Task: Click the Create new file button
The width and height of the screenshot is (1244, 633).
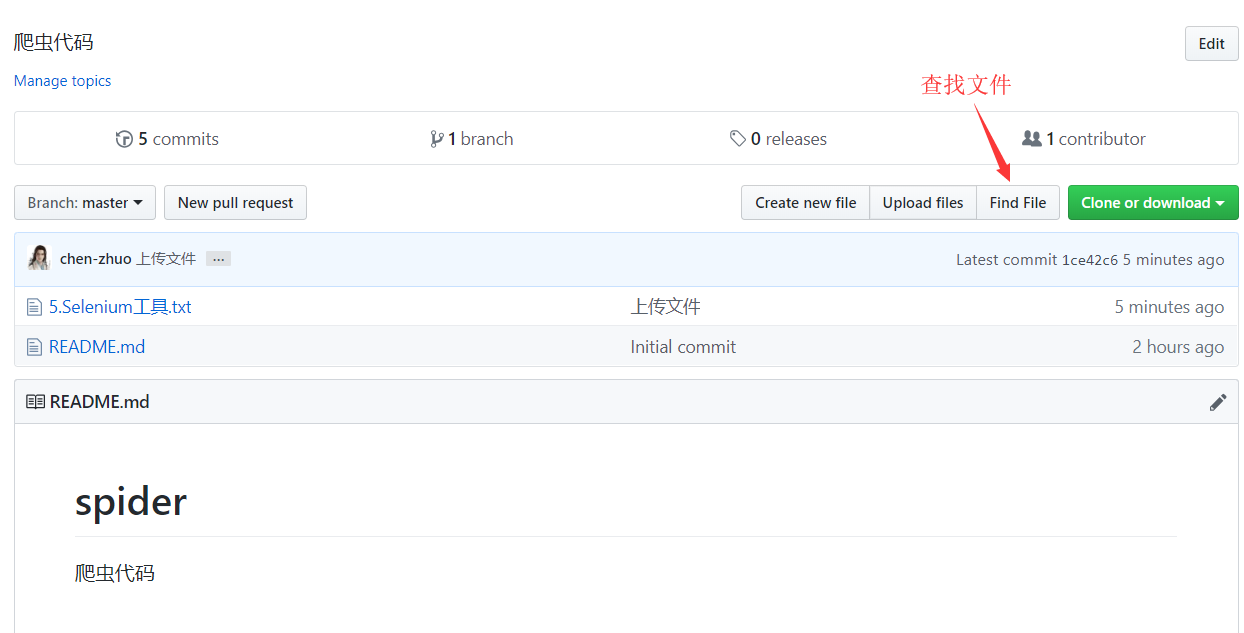Action: [x=805, y=203]
